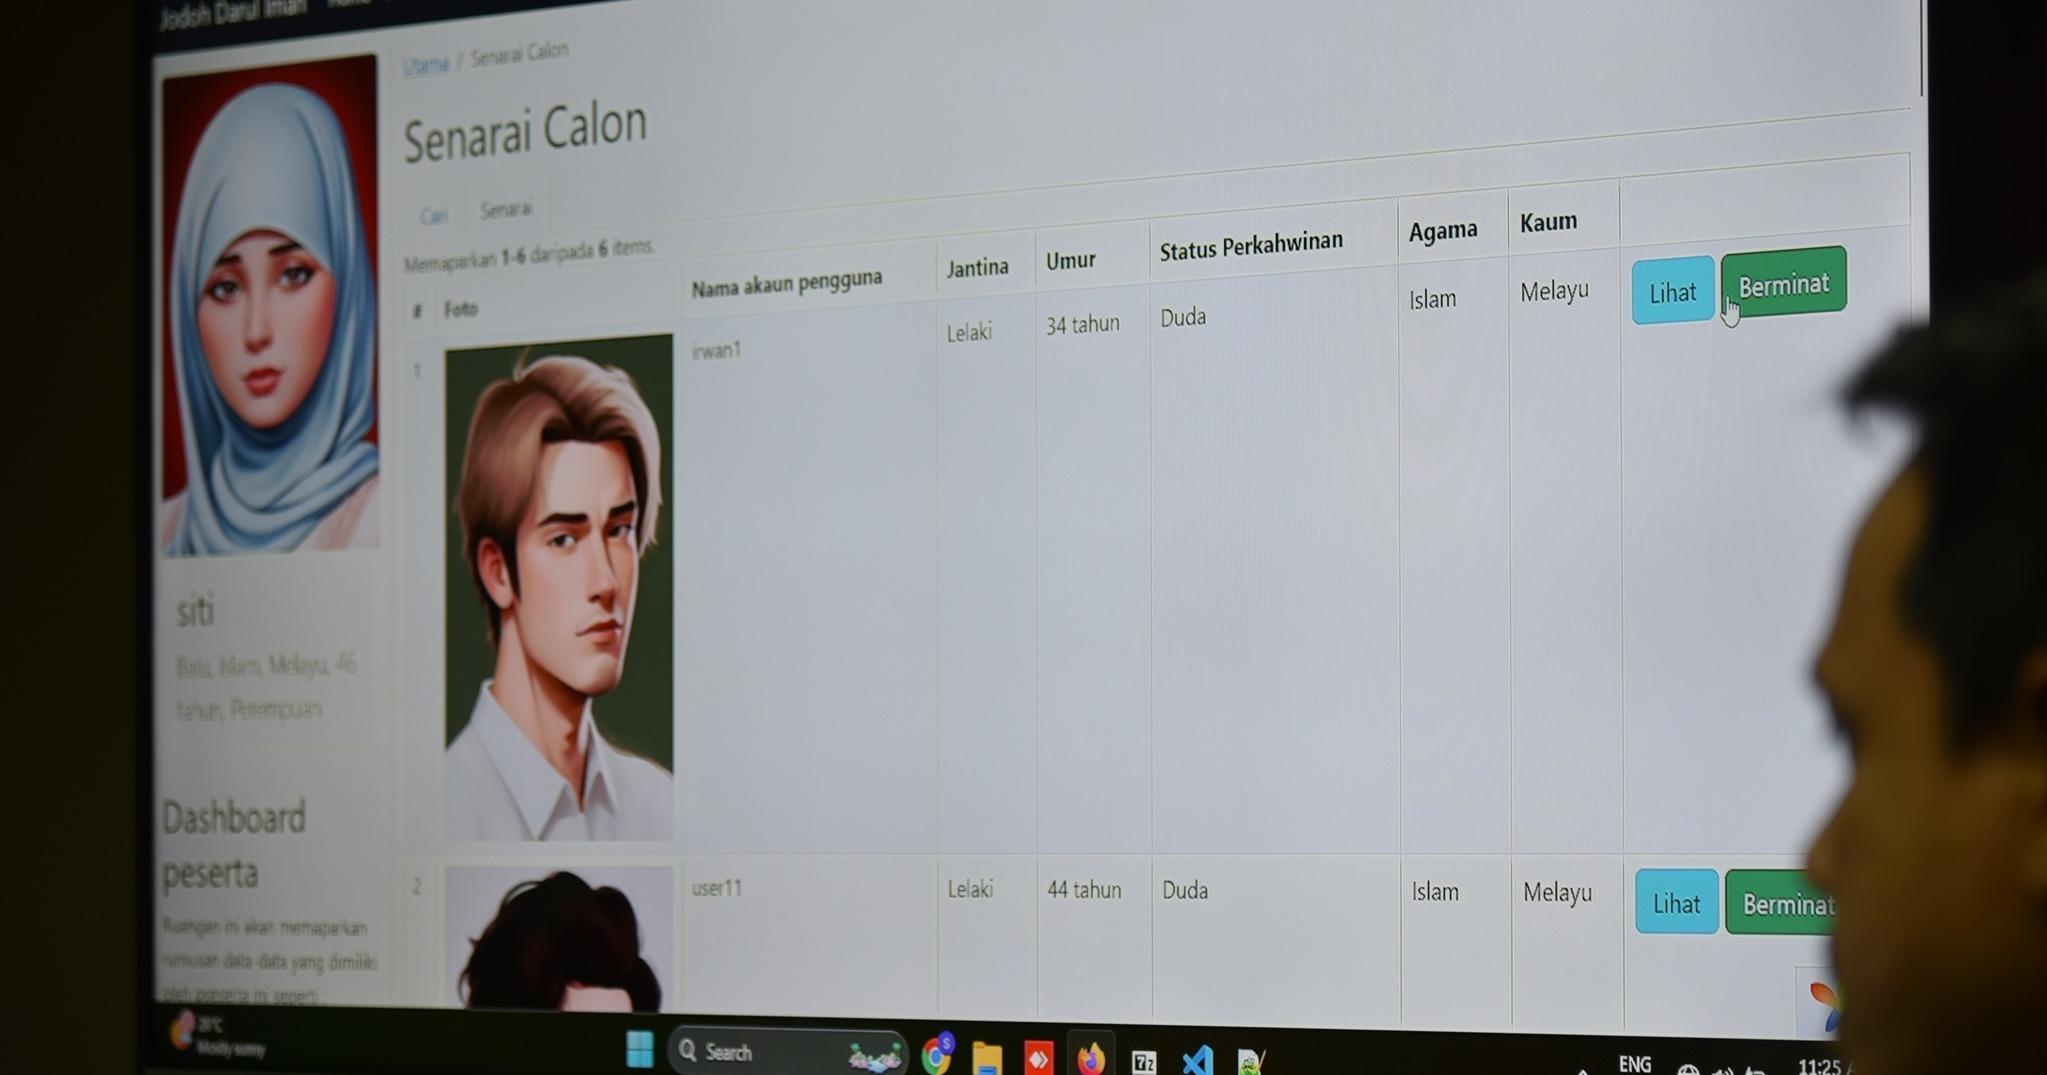Click the taskbar clock showing 11:25
Image resolution: width=2047 pixels, height=1075 pixels.
(x=1820, y=1066)
